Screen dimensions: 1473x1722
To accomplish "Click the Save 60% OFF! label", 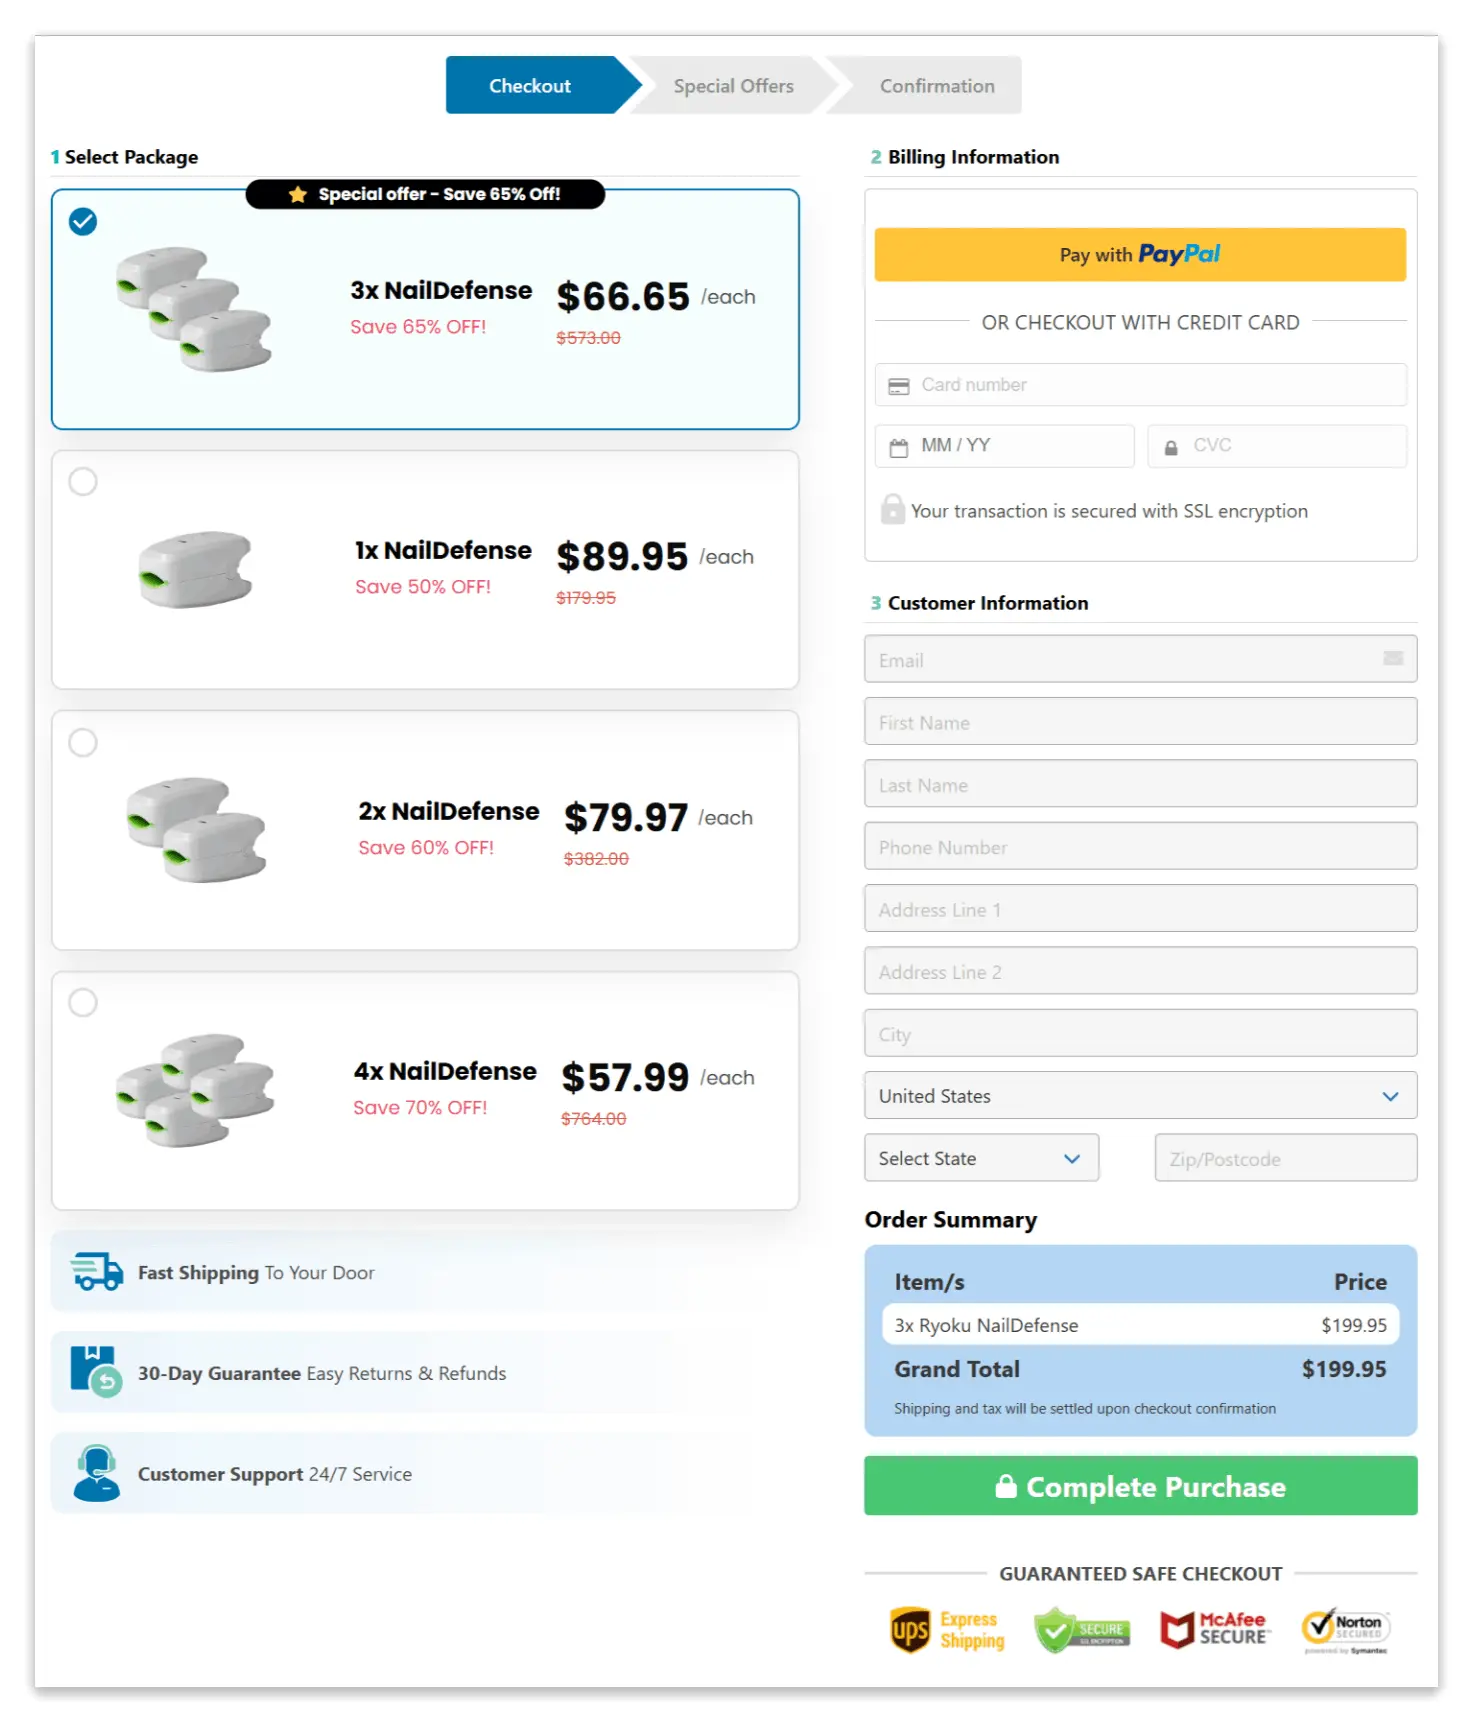I will (426, 848).
